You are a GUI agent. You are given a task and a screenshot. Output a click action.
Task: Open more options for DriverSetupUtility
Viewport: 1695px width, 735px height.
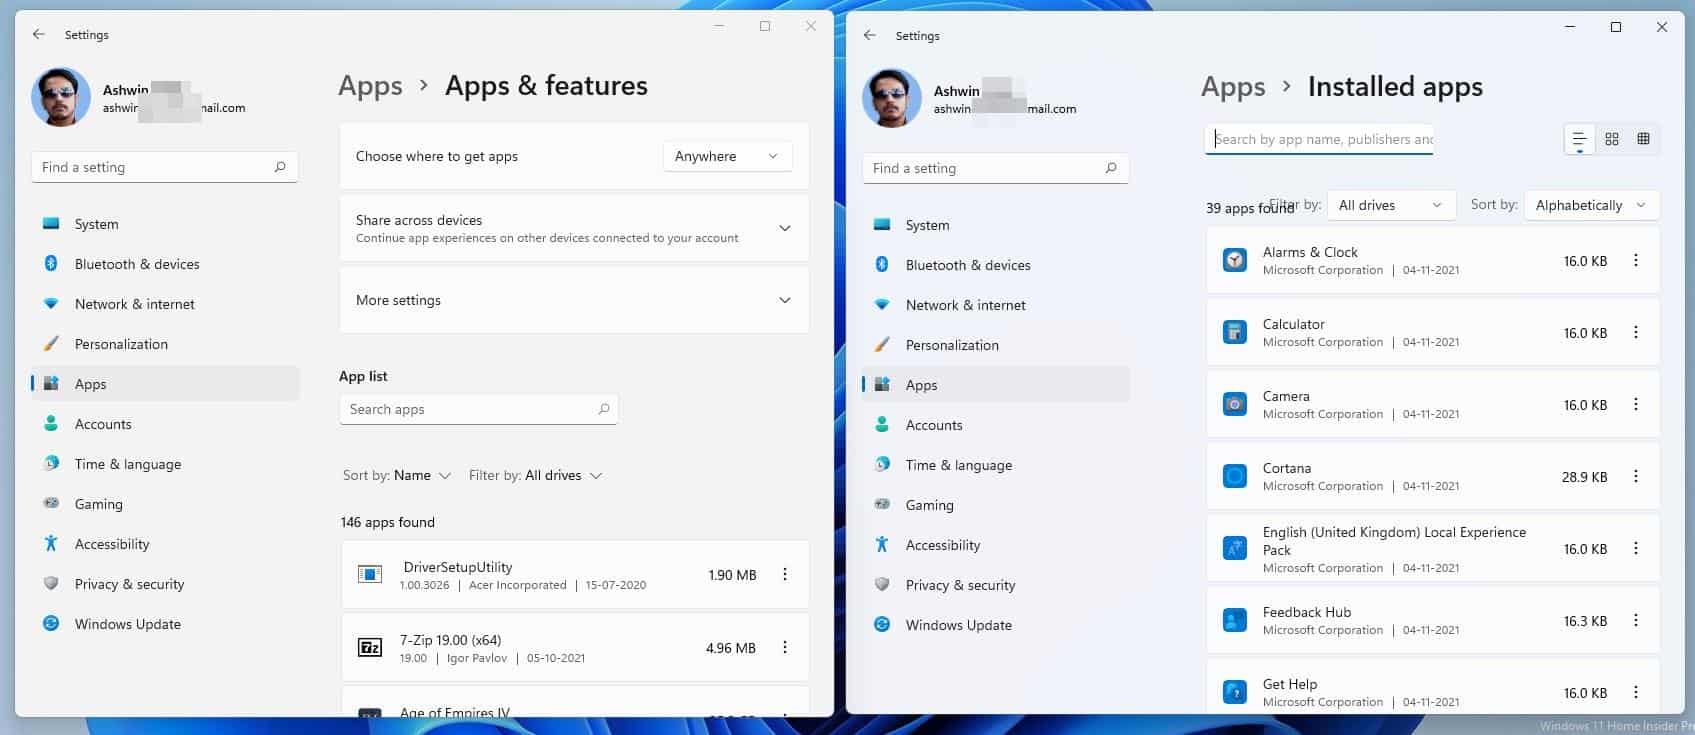pyautogui.click(x=785, y=575)
